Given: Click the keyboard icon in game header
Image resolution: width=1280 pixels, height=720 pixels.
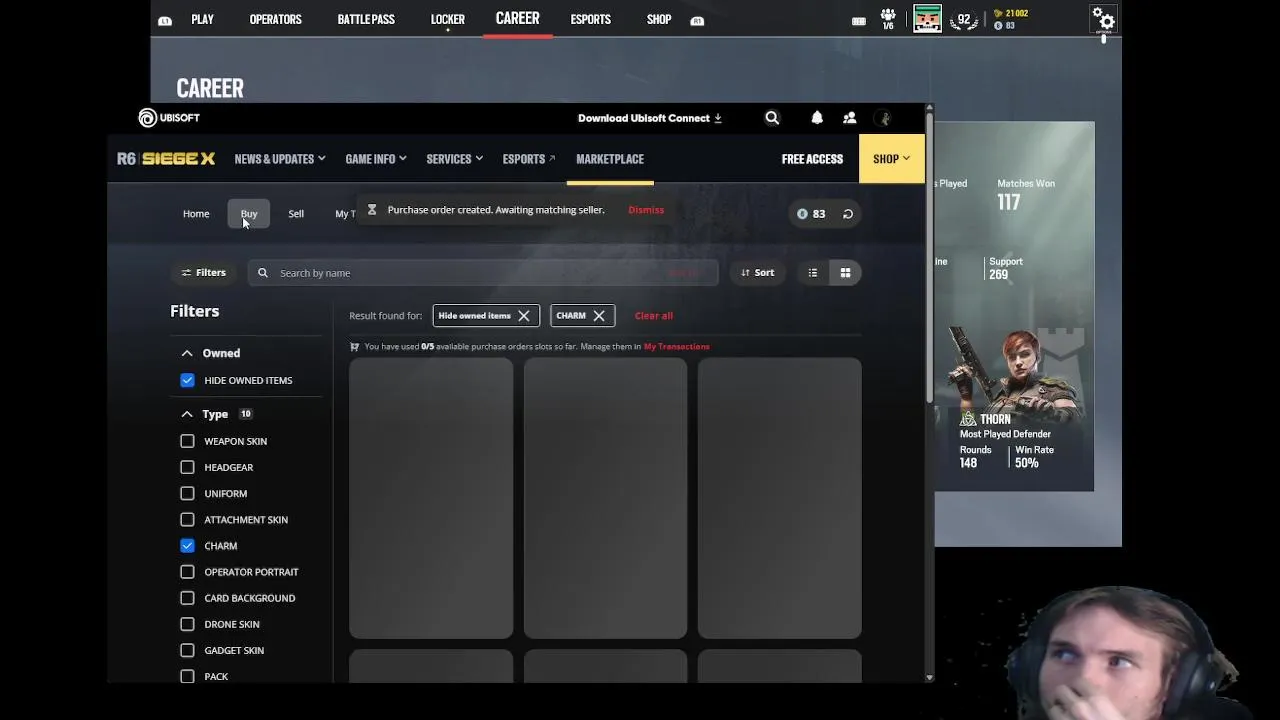Looking at the screenshot, I should point(858,20).
